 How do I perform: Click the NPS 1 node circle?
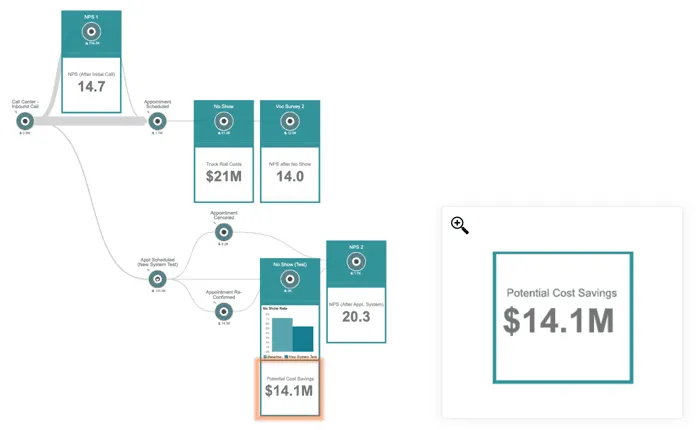click(x=91, y=32)
